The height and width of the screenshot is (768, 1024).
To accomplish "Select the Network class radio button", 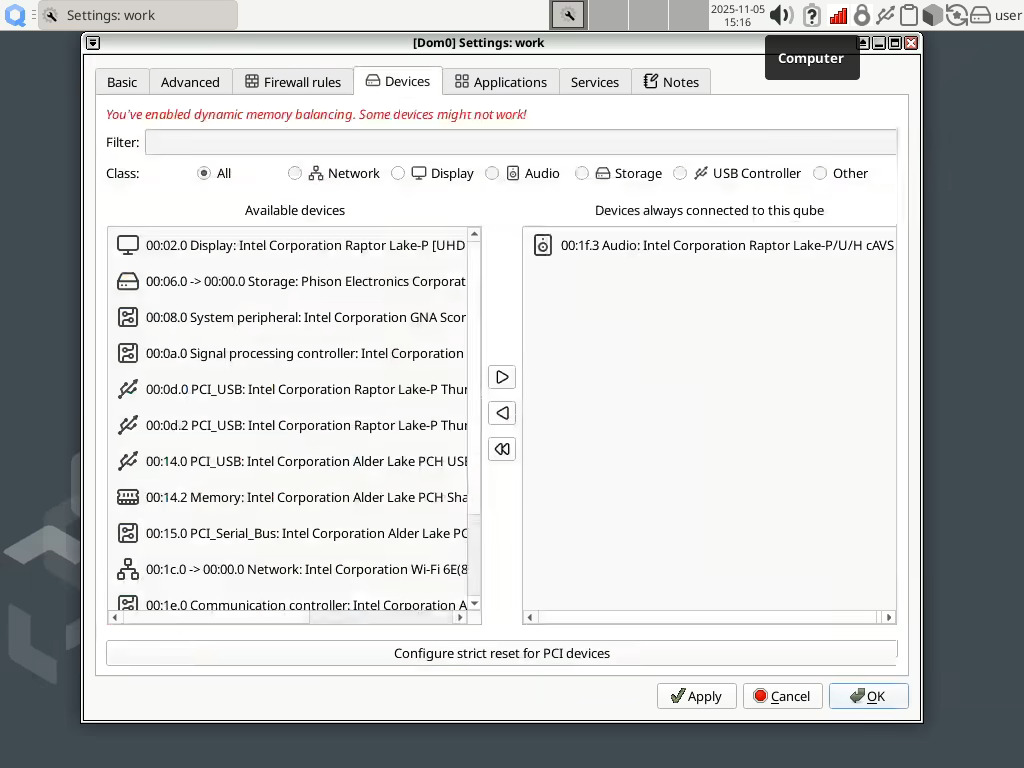I will click(295, 173).
